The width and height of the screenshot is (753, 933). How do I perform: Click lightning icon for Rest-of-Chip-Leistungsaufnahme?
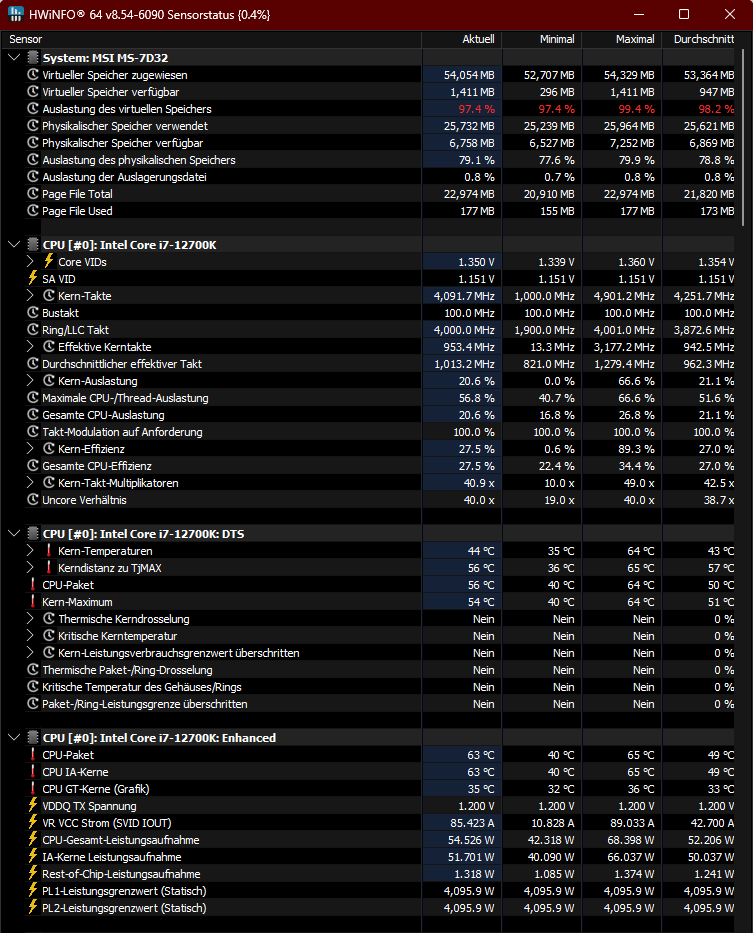coord(33,873)
